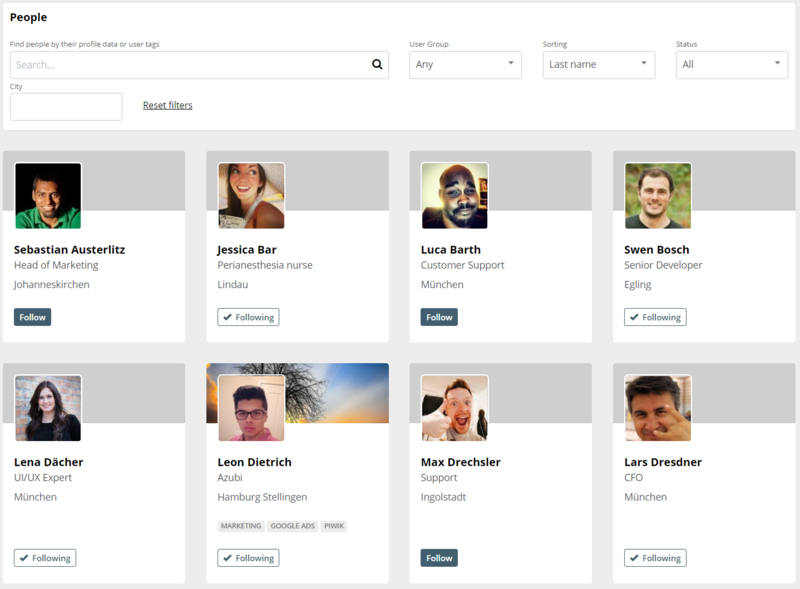The image size is (800, 589).
Task: Click the Reset filters link
Action: (167, 105)
